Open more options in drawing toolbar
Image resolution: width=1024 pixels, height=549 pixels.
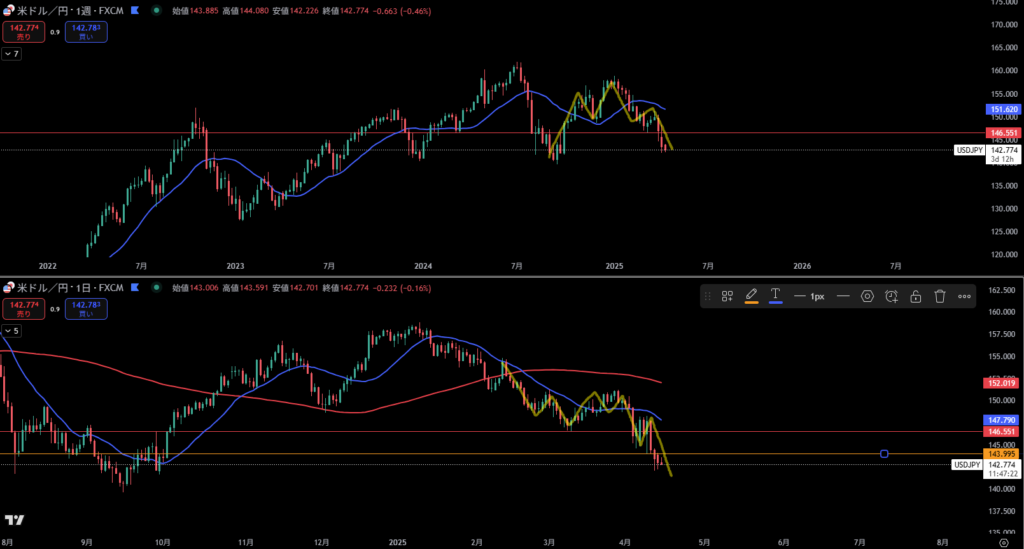coord(964,296)
